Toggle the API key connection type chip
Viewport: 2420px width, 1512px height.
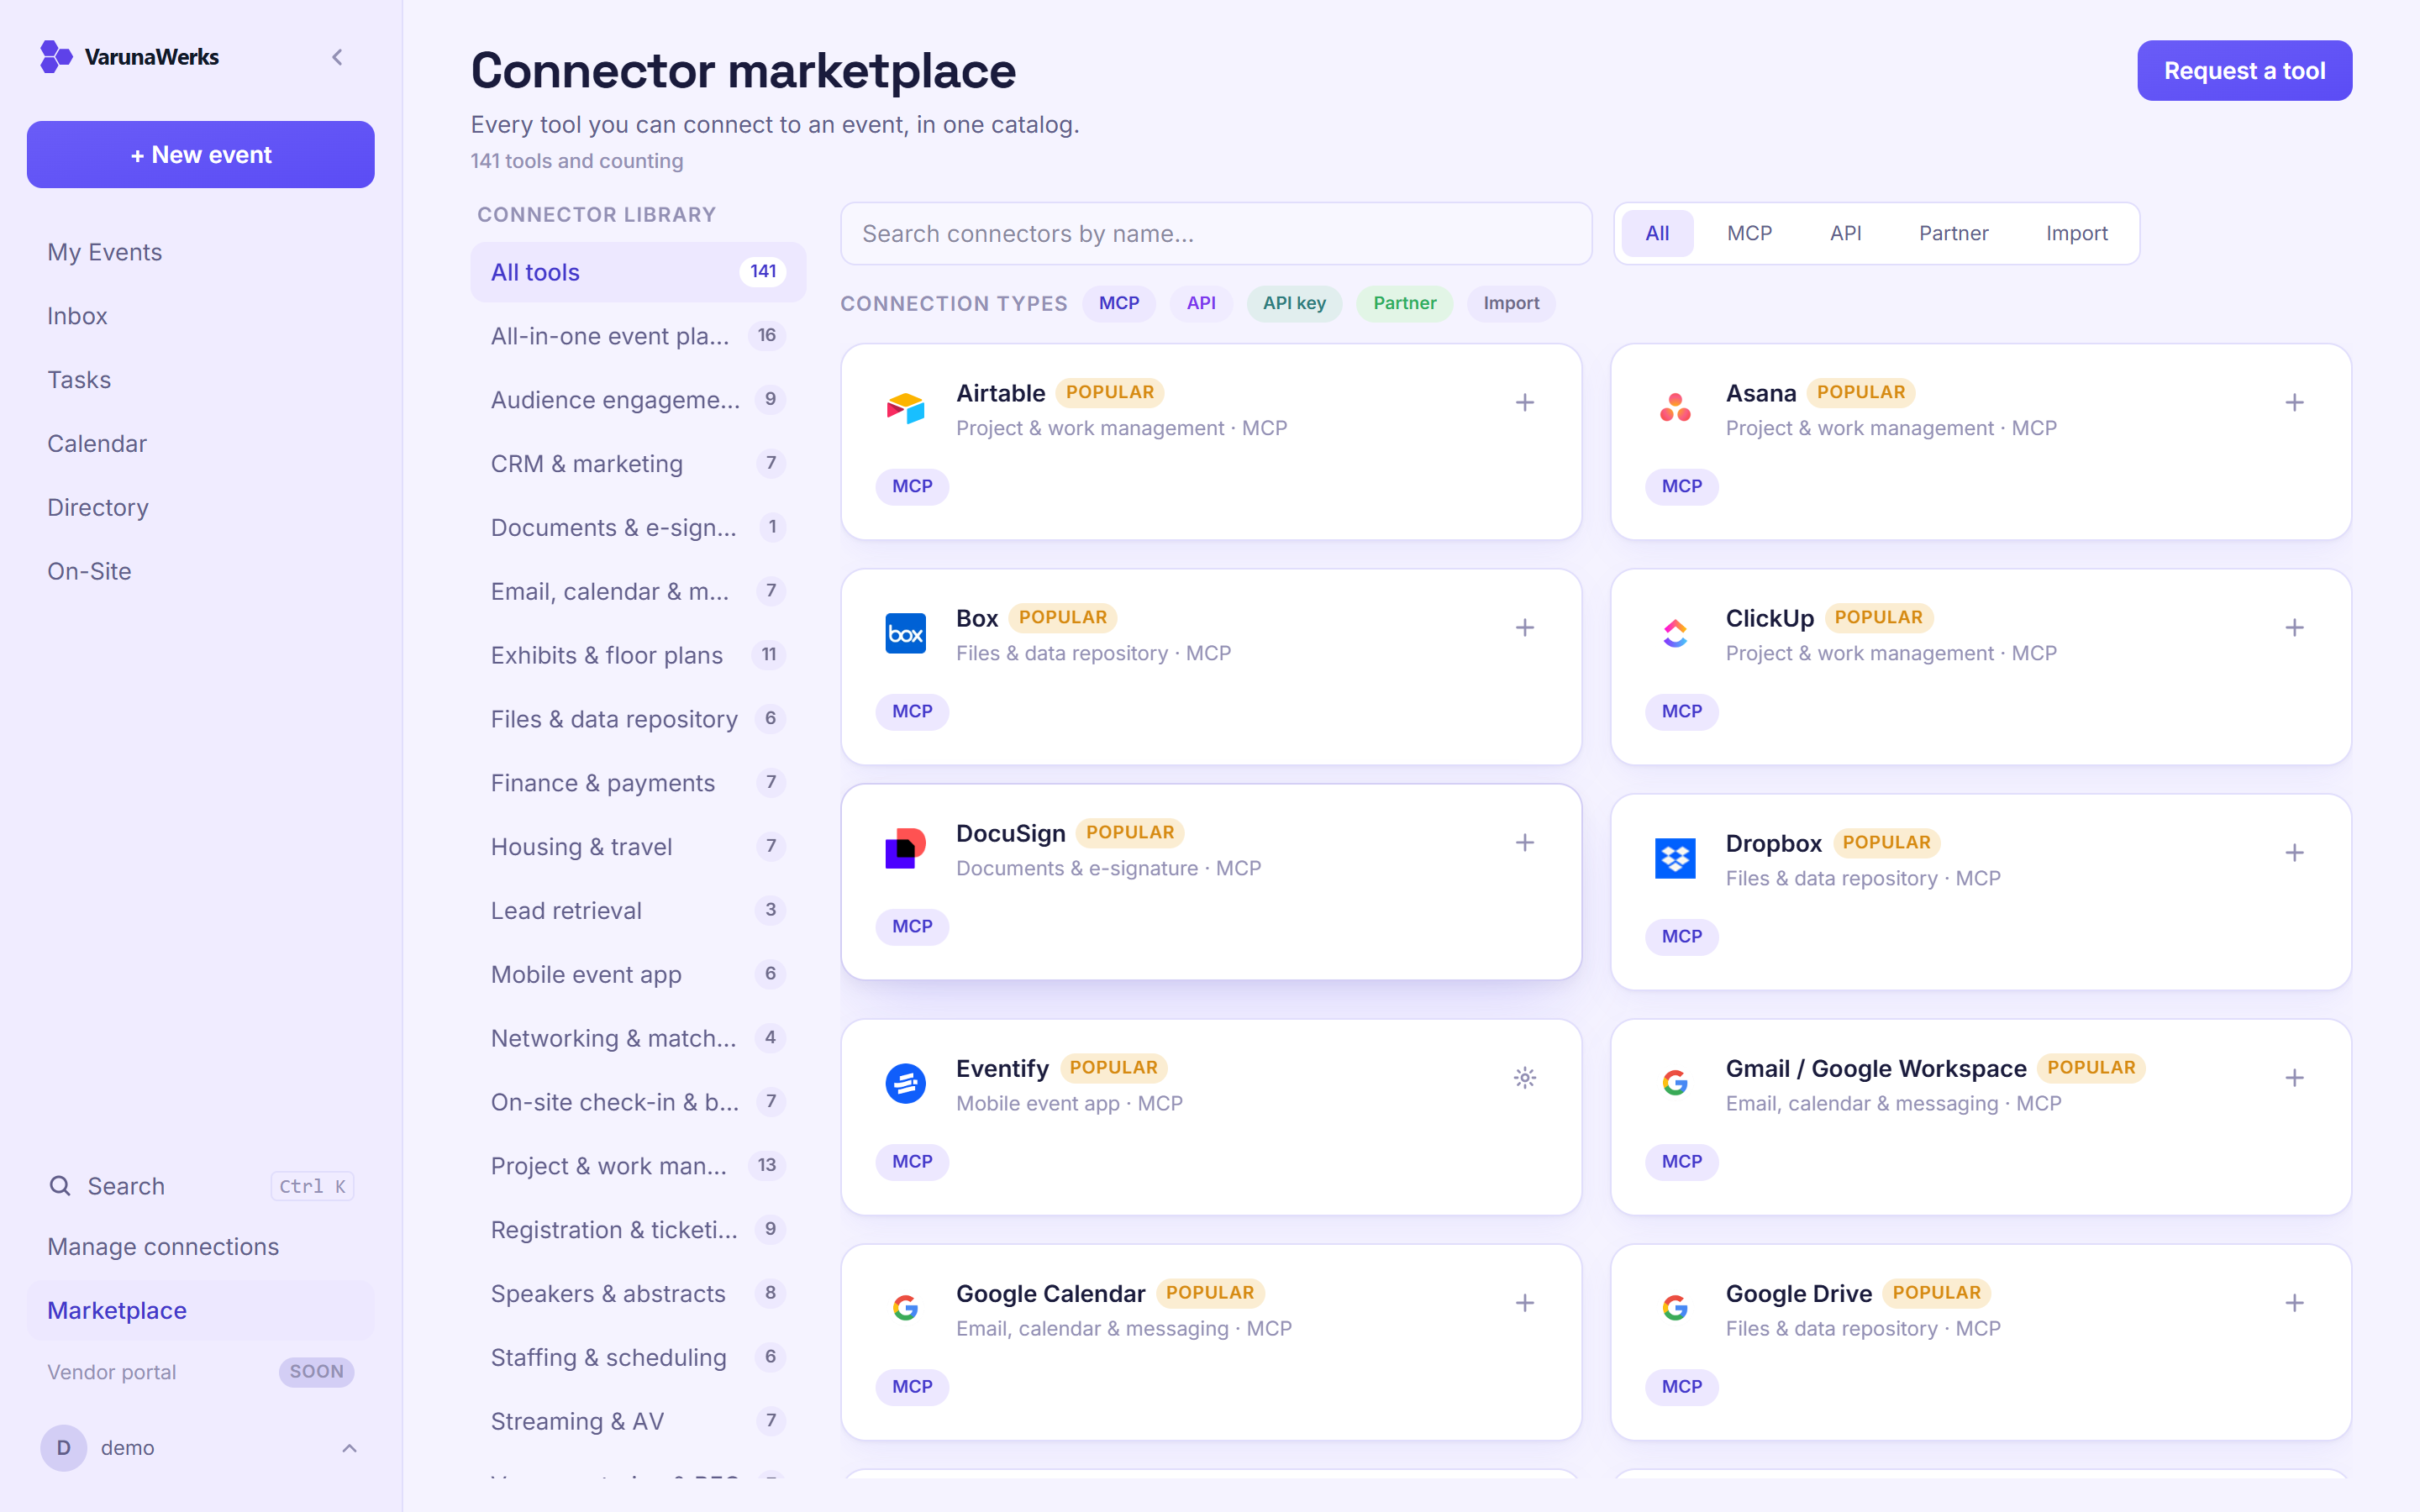(1294, 303)
